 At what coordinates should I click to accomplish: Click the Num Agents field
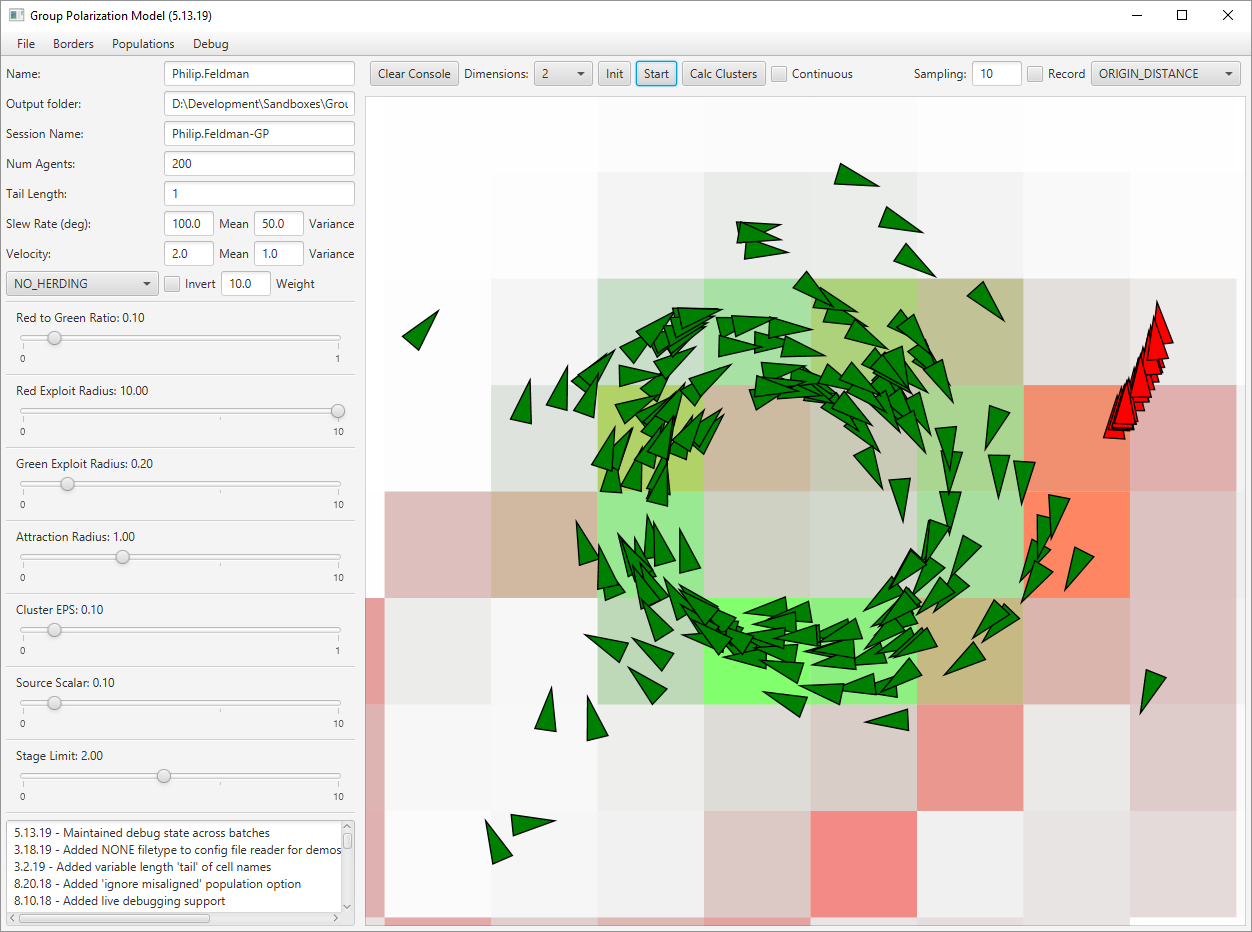click(259, 164)
